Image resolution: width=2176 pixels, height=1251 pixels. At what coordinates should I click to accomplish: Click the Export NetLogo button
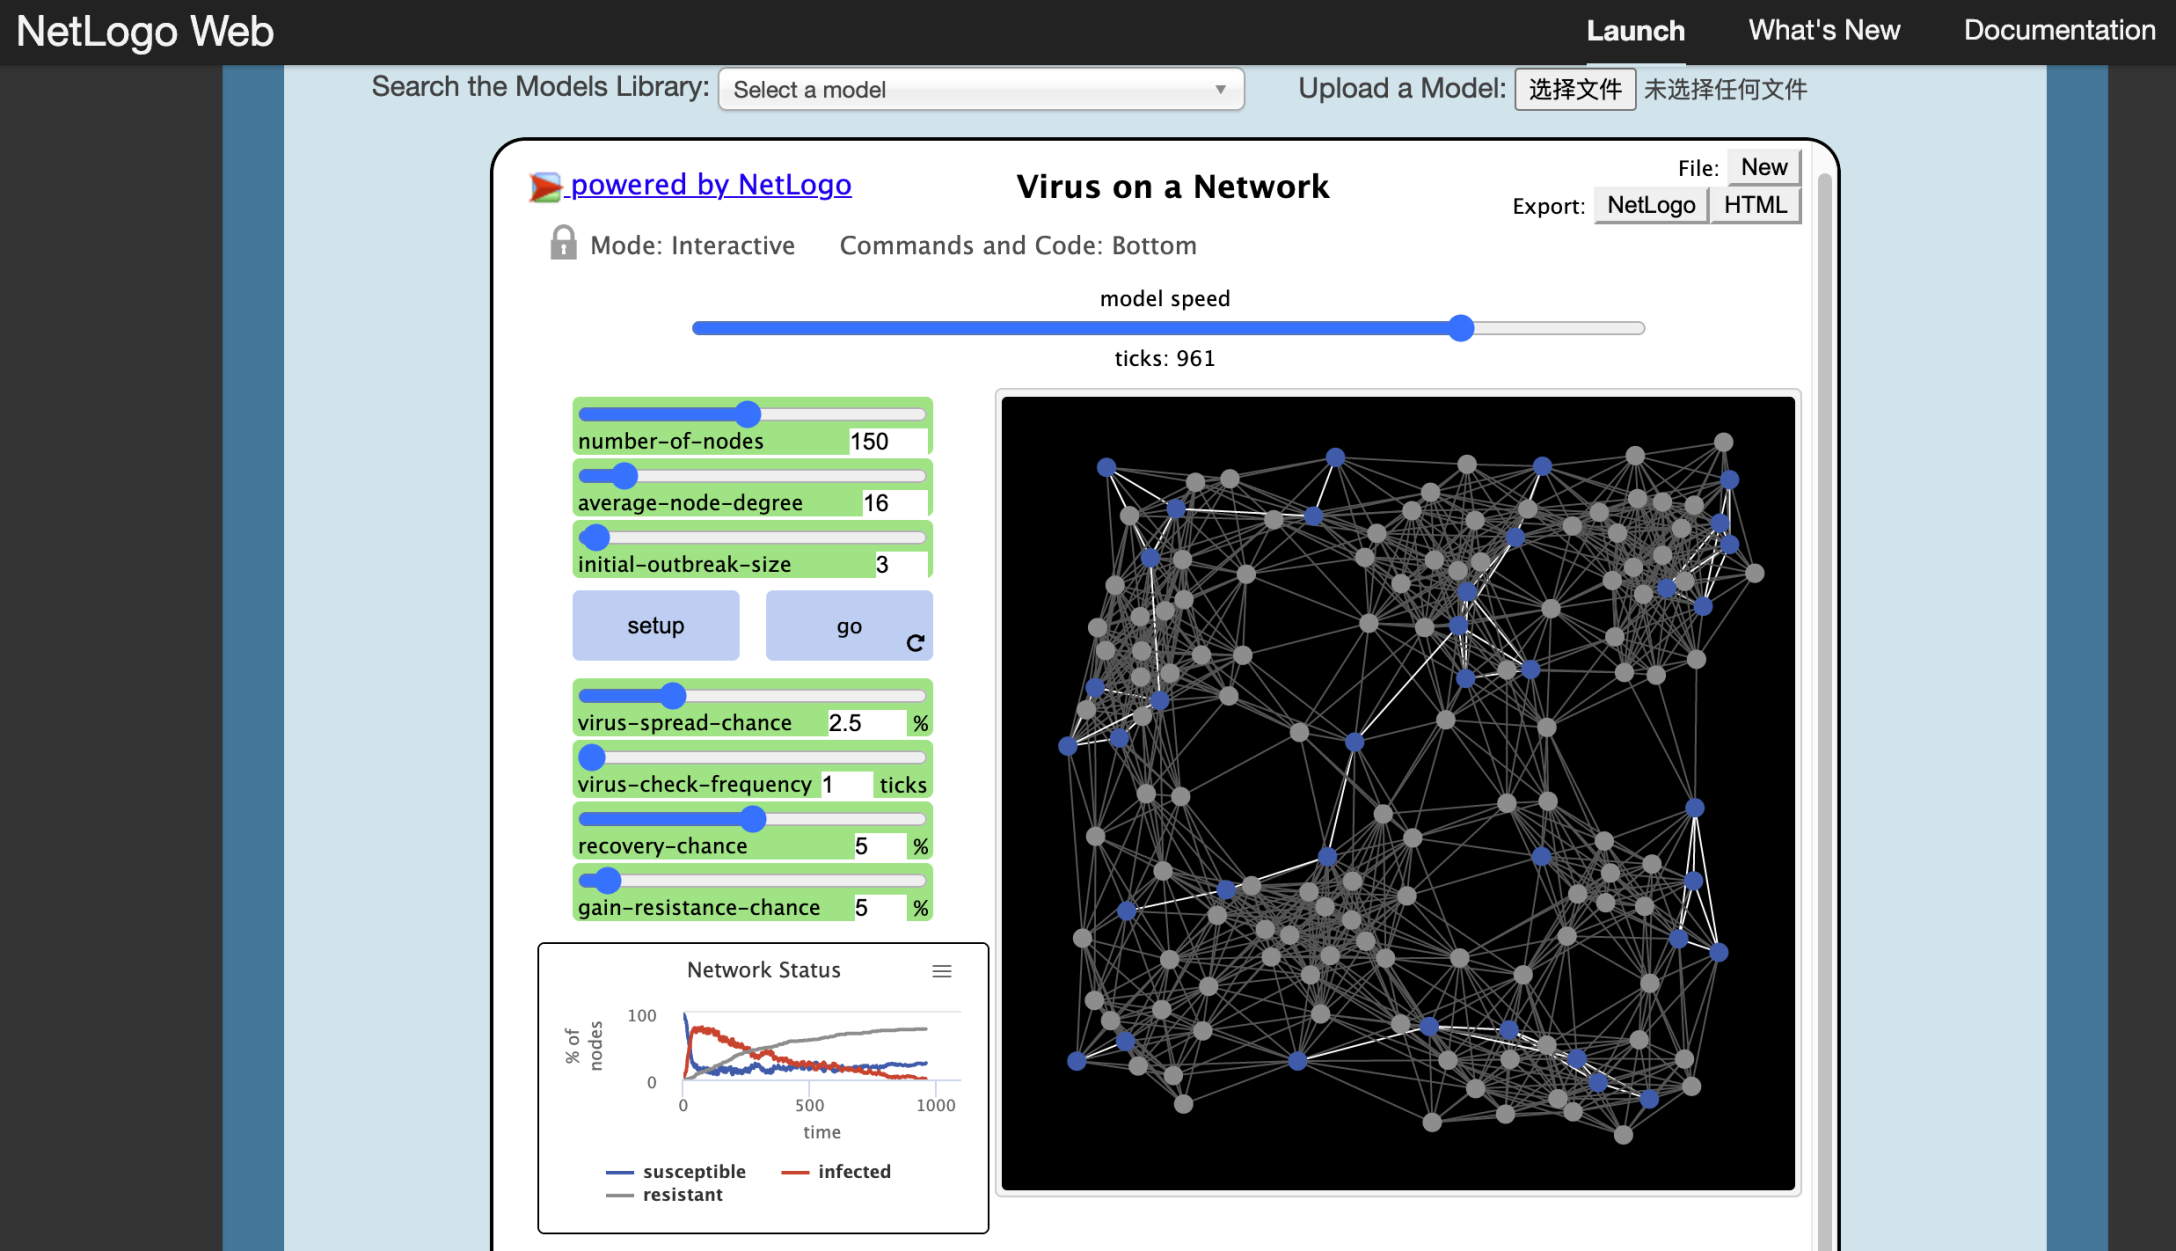tap(1651, 205)
